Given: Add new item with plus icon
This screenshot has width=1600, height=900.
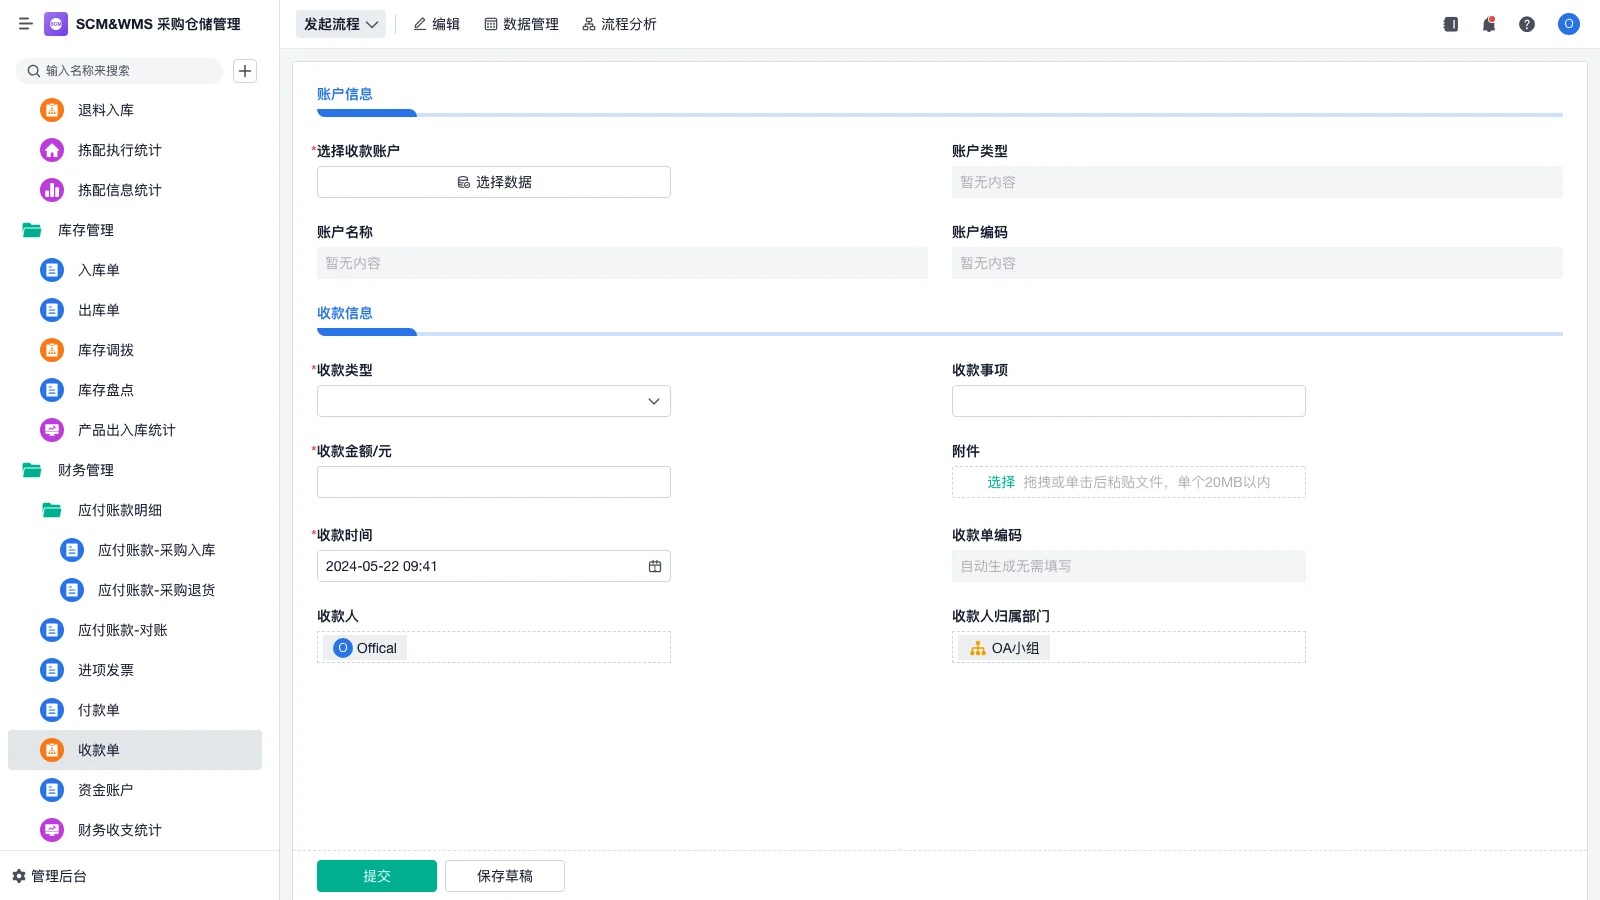Looking at the screenshot, I should coord(245,71).
